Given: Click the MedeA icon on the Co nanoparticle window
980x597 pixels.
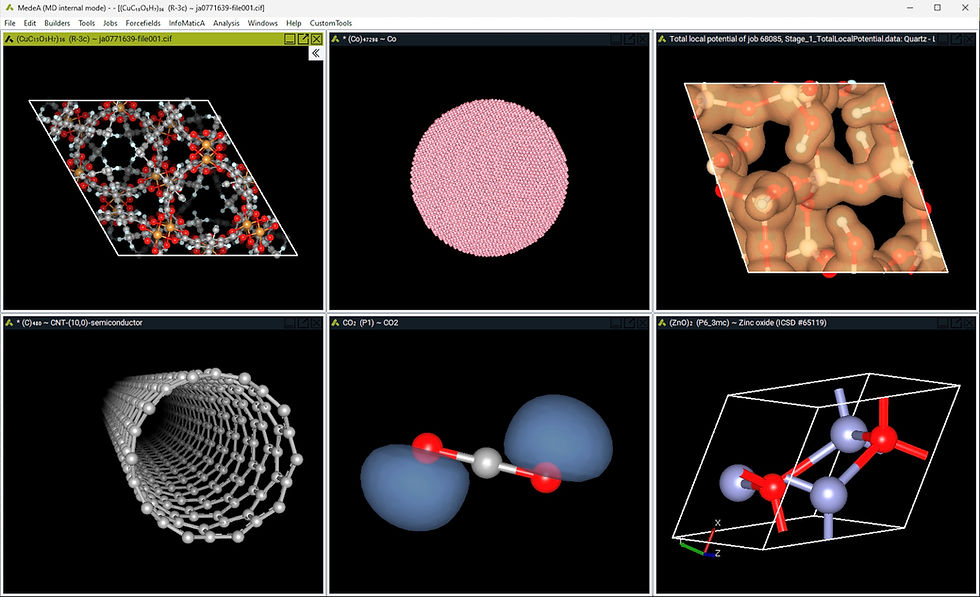Looking at the screenshot, I should point(335,38).
